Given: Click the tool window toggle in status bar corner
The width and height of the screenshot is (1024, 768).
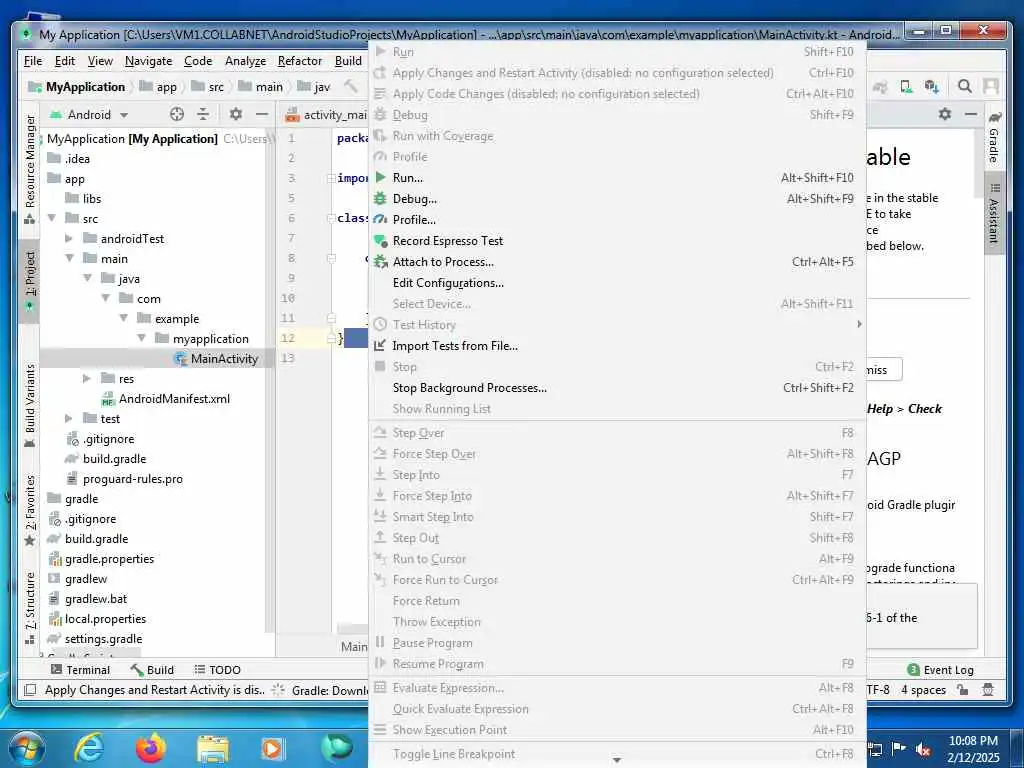Looking at the screenshot, I should point(30,690).
